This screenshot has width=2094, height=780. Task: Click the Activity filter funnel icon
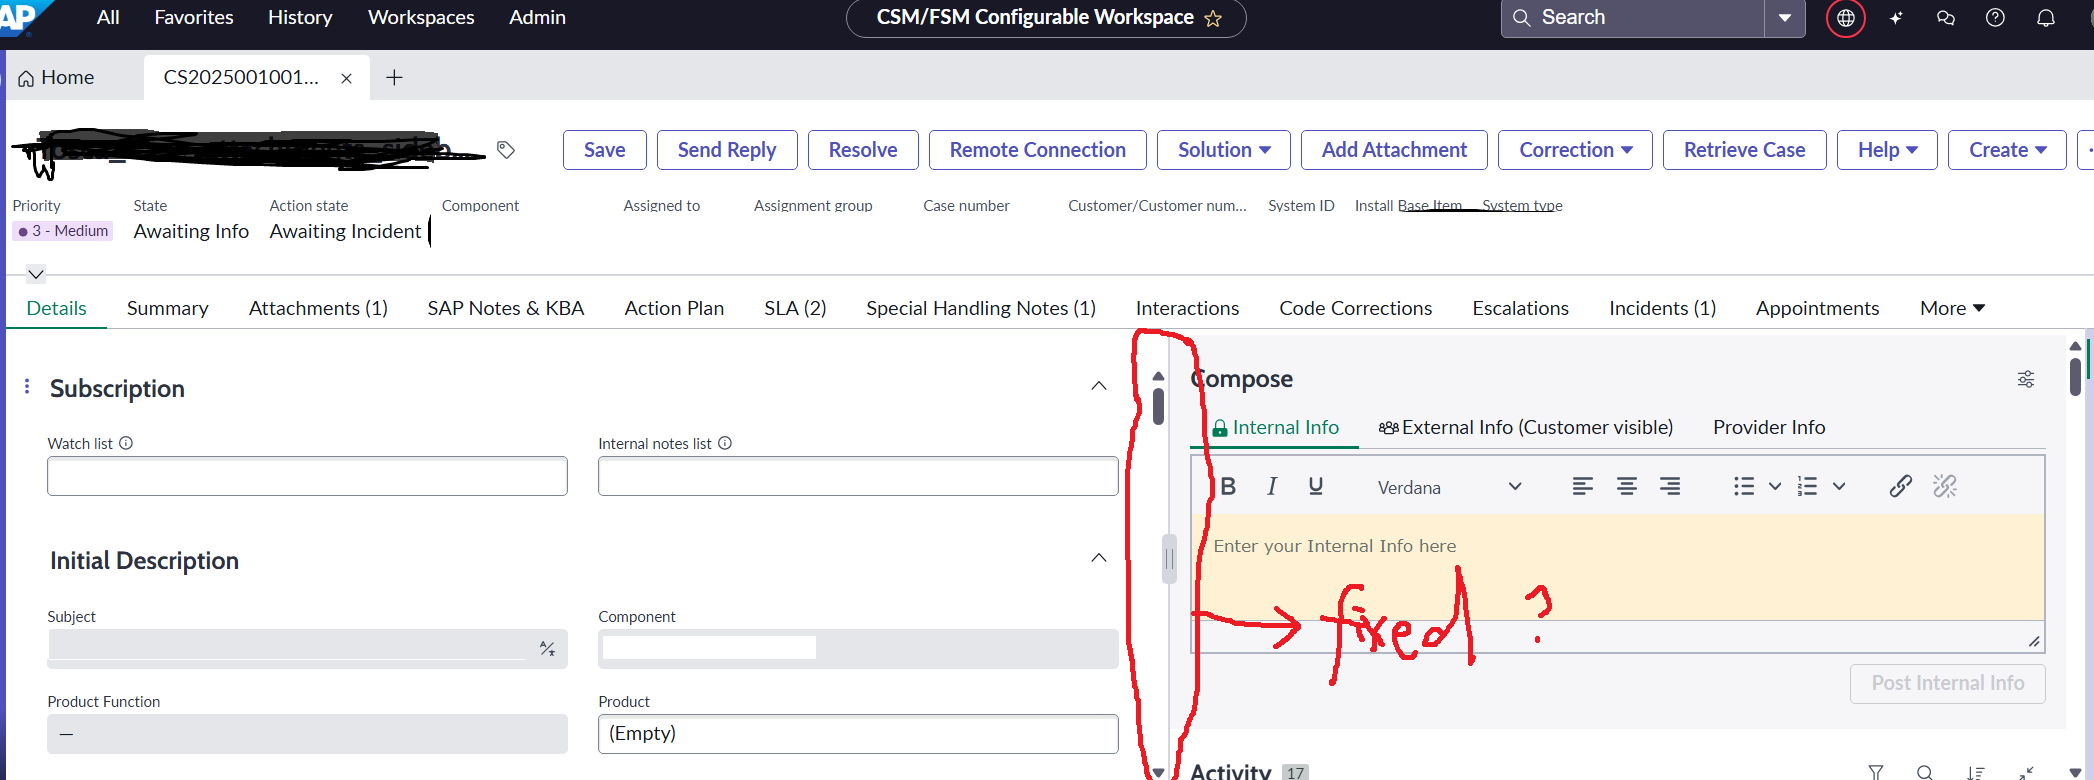[x=1876, y=772]
